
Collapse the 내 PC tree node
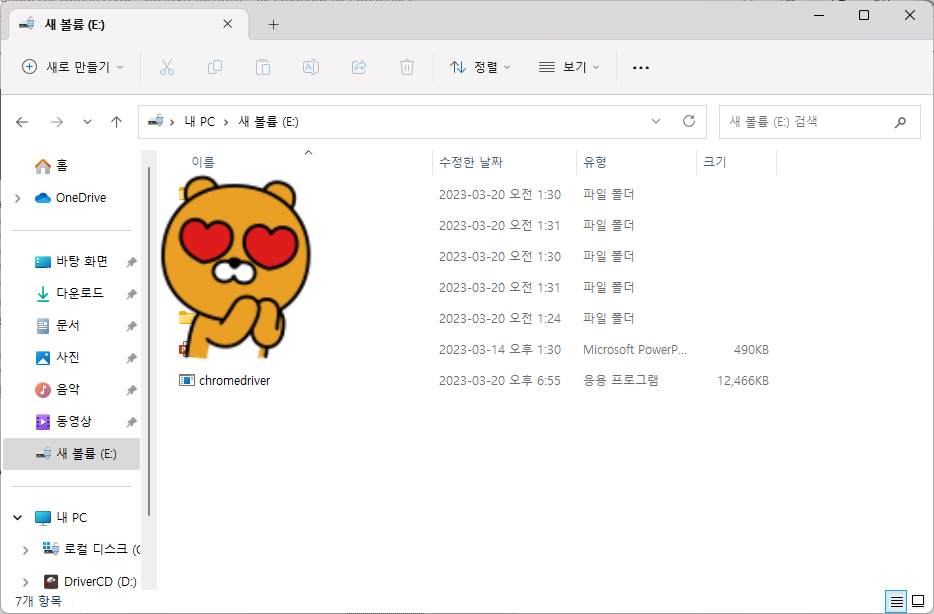point(18,518)
